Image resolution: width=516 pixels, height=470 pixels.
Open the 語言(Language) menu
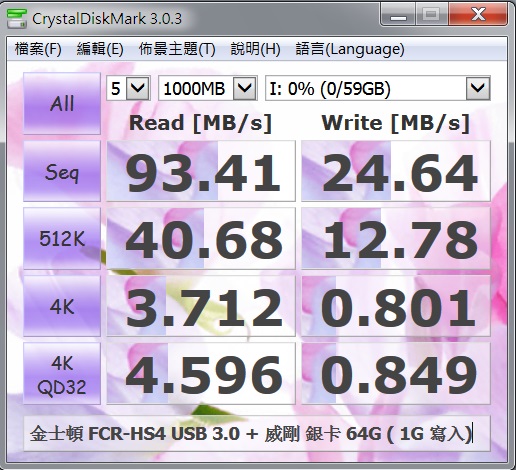pyautogui.click(x=350, y=49)
